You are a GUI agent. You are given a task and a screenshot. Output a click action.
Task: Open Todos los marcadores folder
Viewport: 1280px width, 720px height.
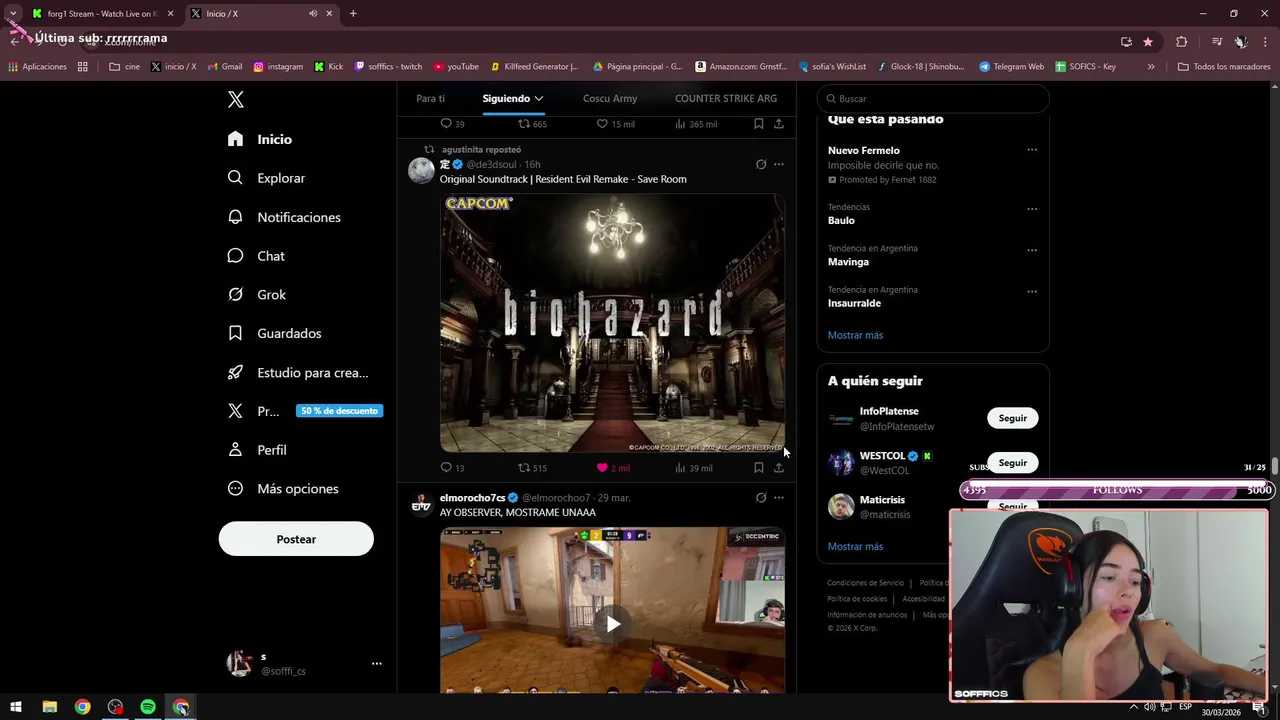click(x=1224, y=67)
